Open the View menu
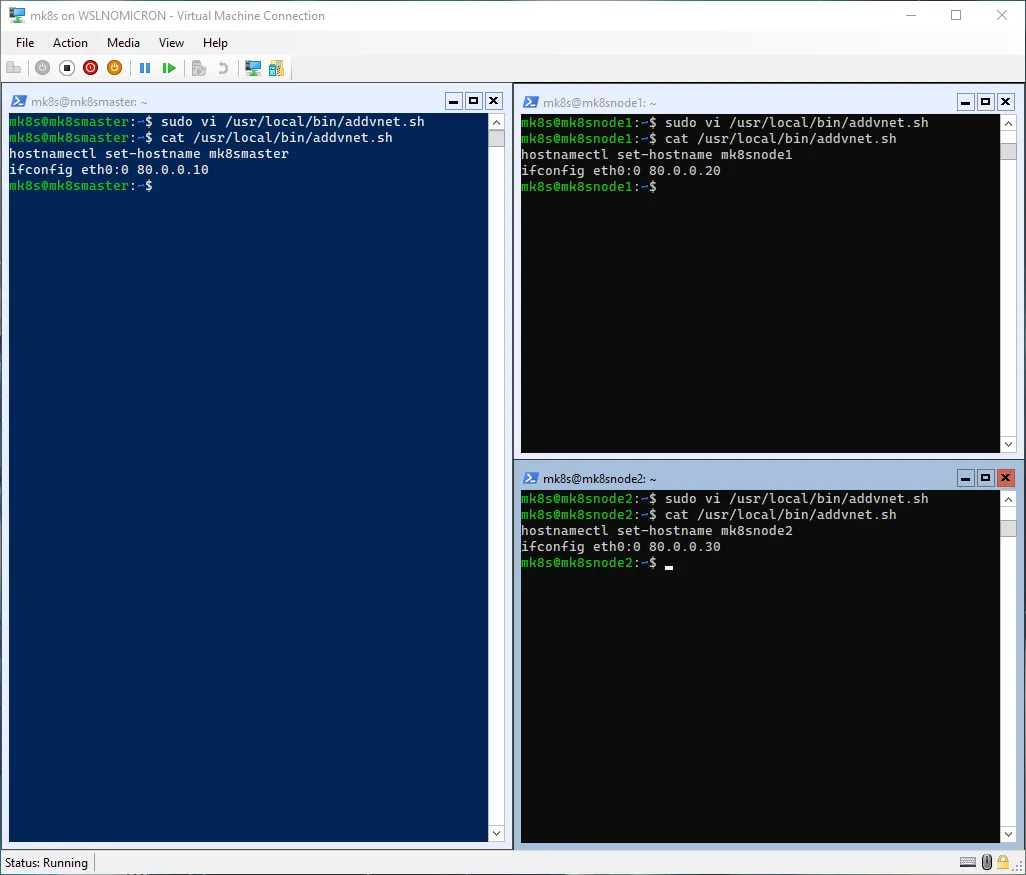 point(171,43)
